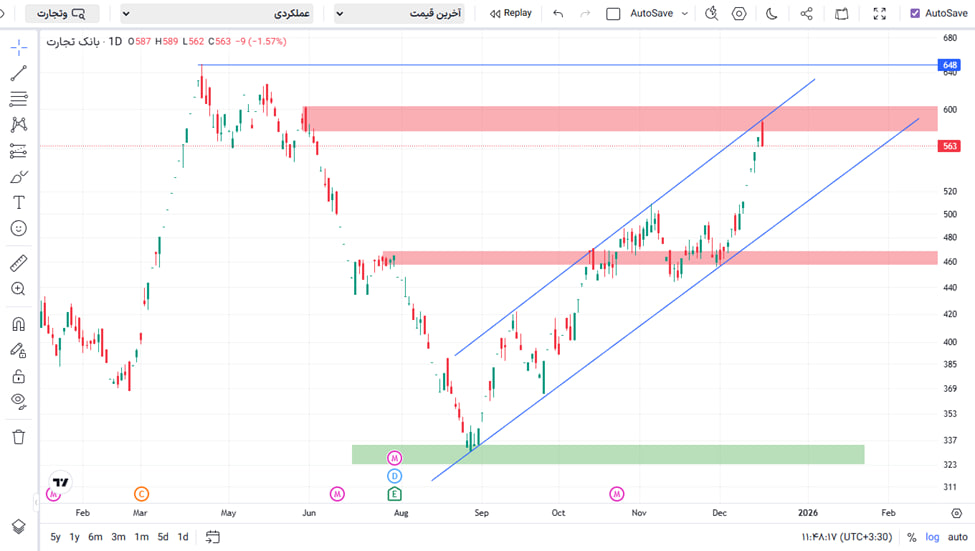The height and width of the screenshot is (551, 975).
Task: Expand the AutoSave dropdown arrow
Action: point(685,13)
